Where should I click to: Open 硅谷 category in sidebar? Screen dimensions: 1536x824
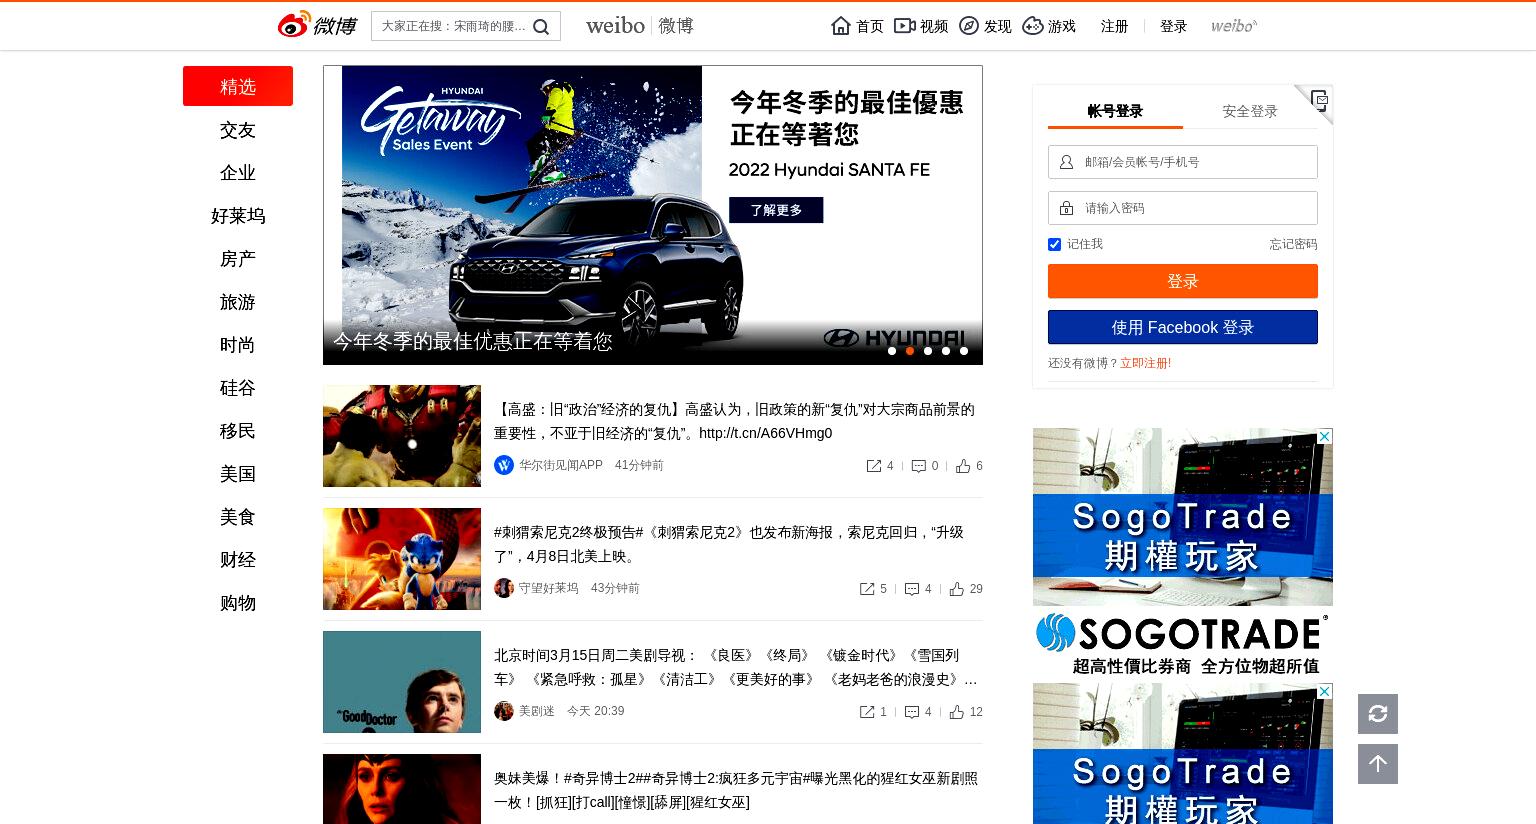[238, 388]
